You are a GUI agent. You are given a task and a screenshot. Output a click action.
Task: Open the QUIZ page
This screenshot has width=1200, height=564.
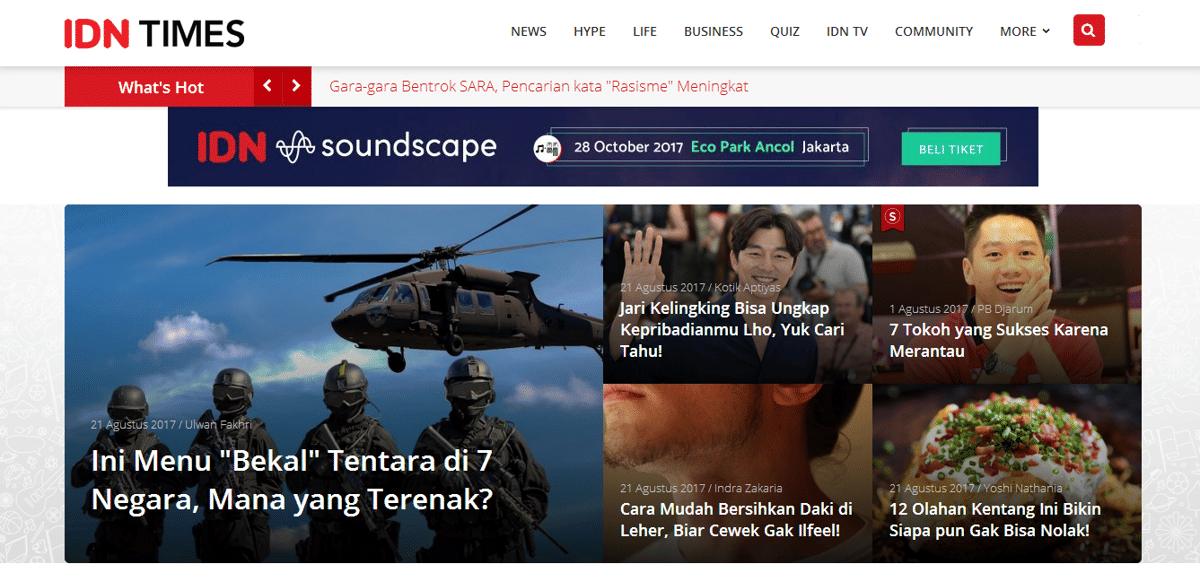(x=784, y=32)
